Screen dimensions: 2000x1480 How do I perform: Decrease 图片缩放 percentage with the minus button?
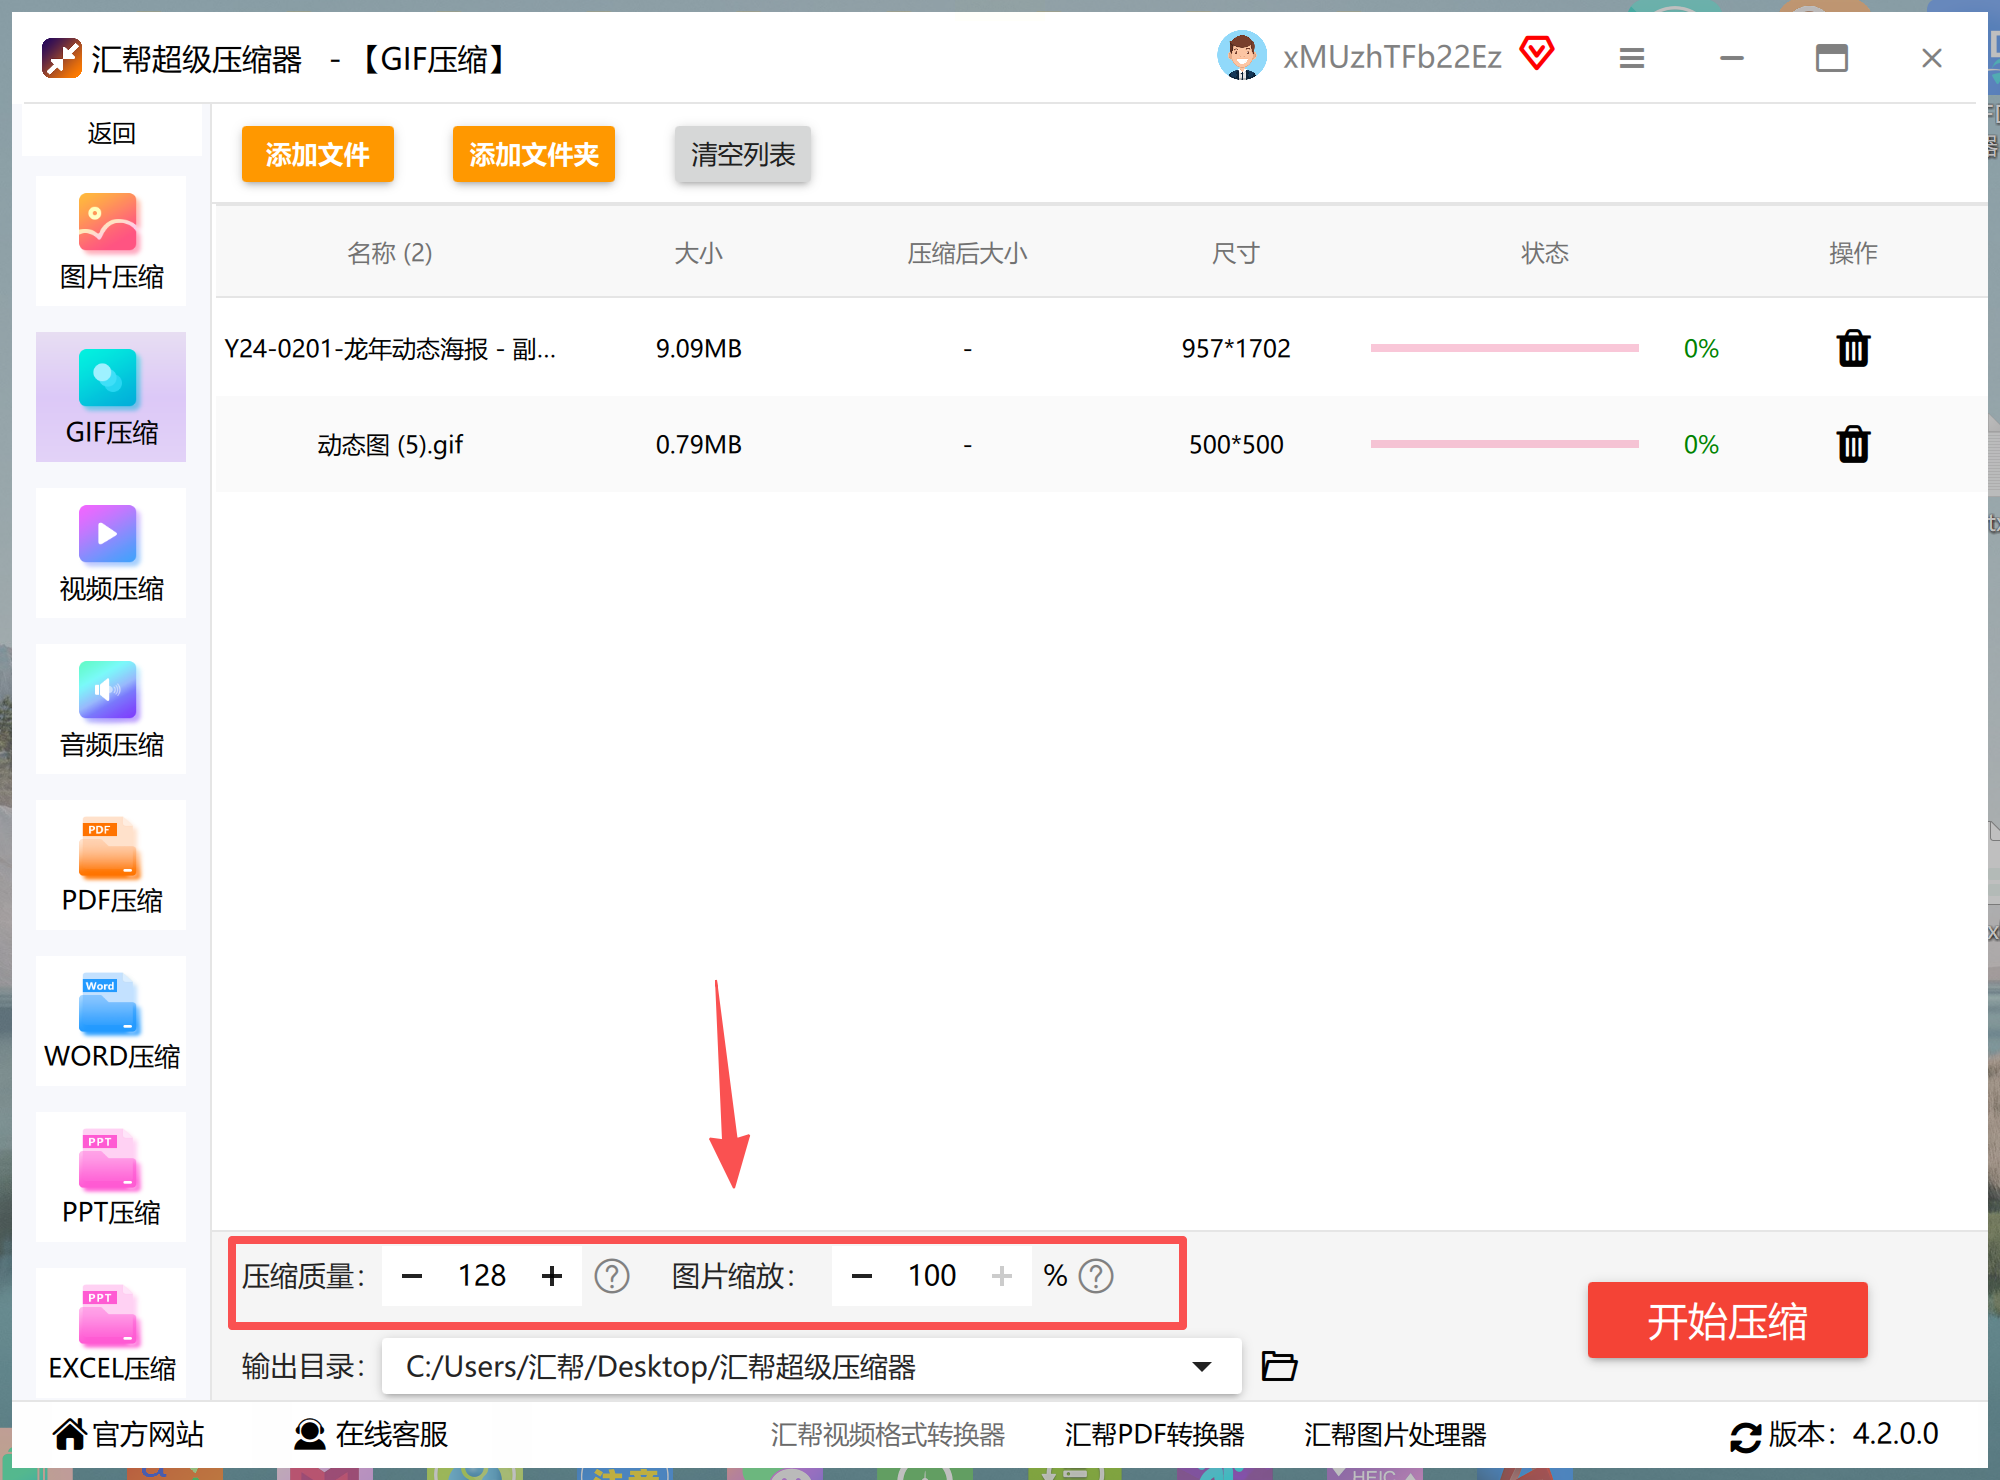(x=862, y=1276)
